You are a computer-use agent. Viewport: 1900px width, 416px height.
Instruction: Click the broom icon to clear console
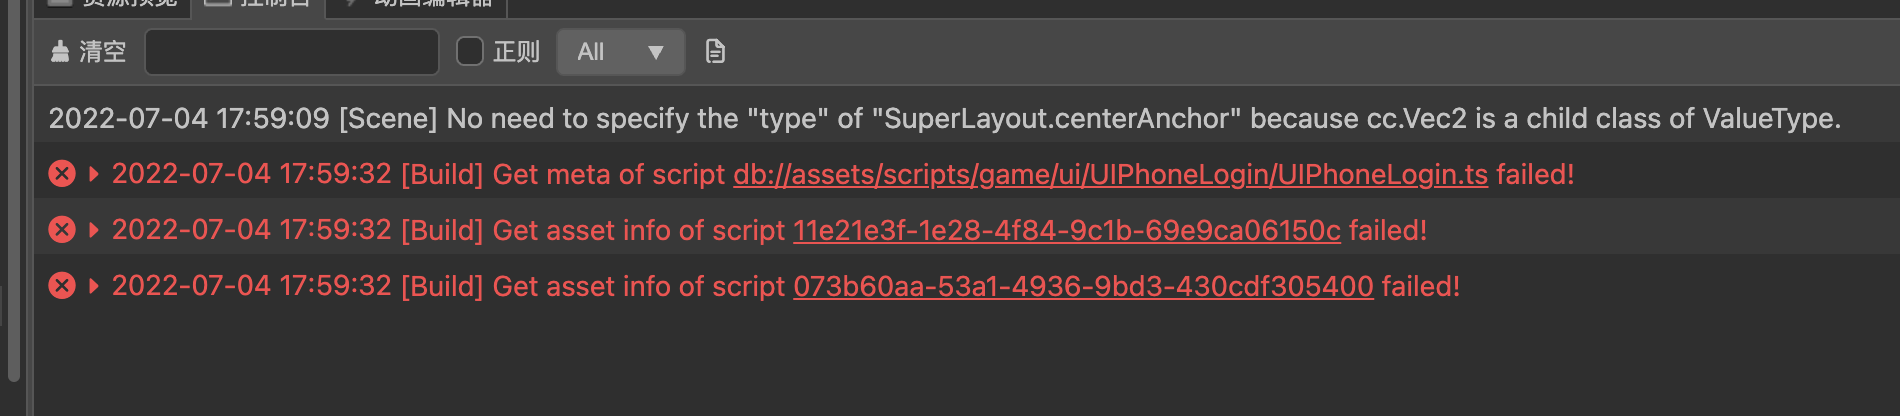click(x=61, y=52)
